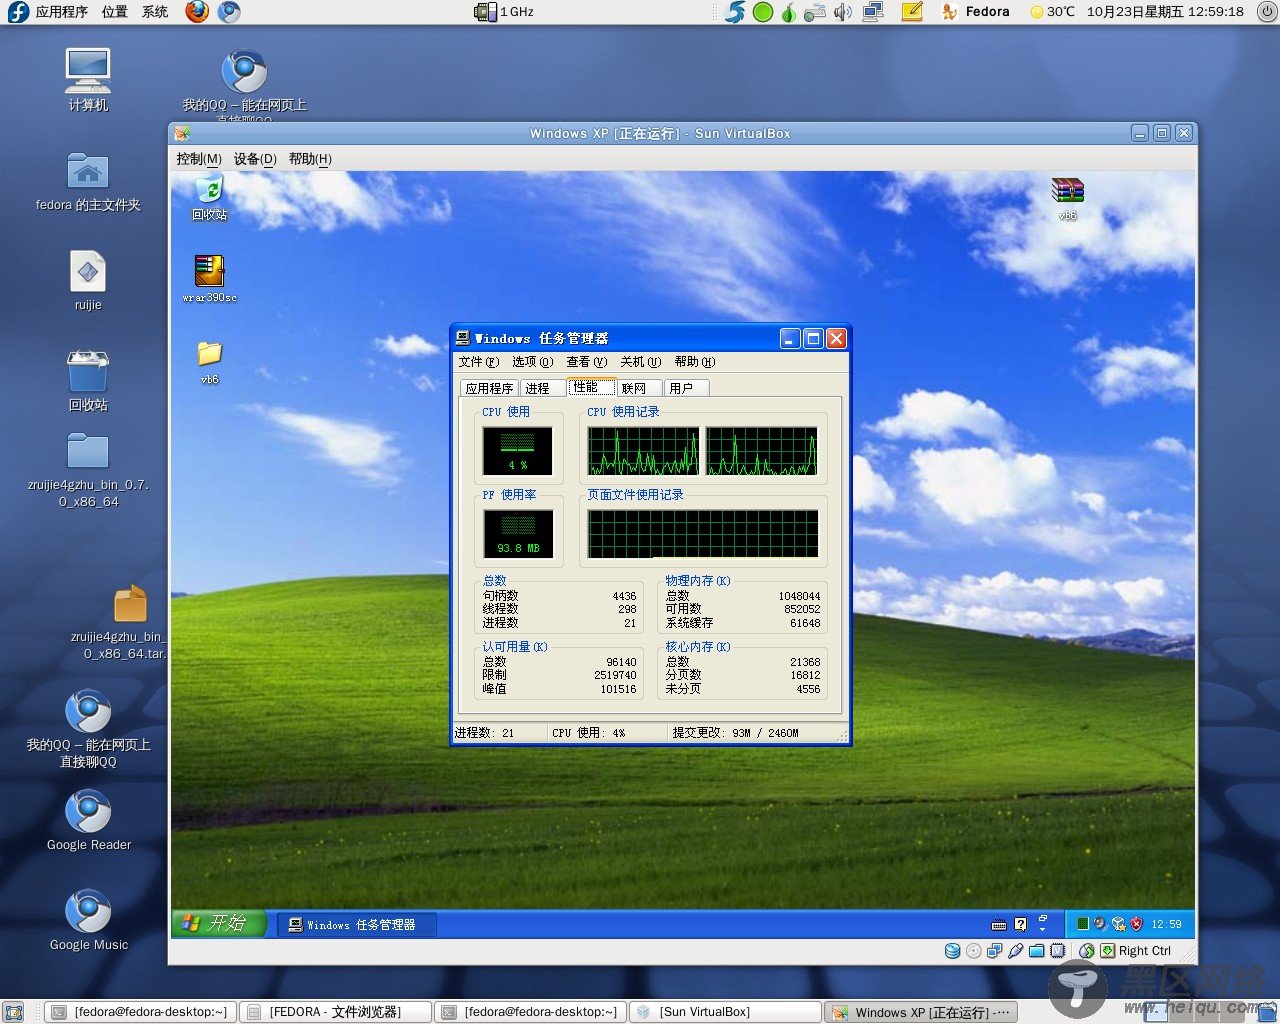Click the red security shield XP tray icon
Viewport: 1280px width, 1024px height.
click(x=1136, y=925)
